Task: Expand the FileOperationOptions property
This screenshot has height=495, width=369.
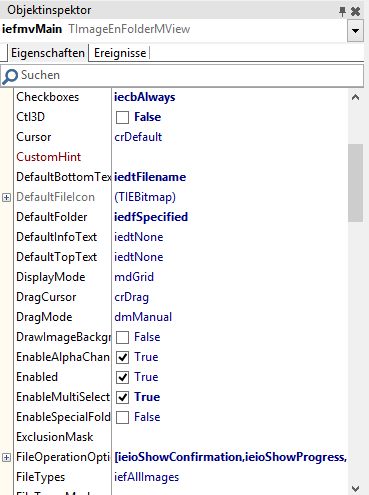Action: (x=6, y=457)
